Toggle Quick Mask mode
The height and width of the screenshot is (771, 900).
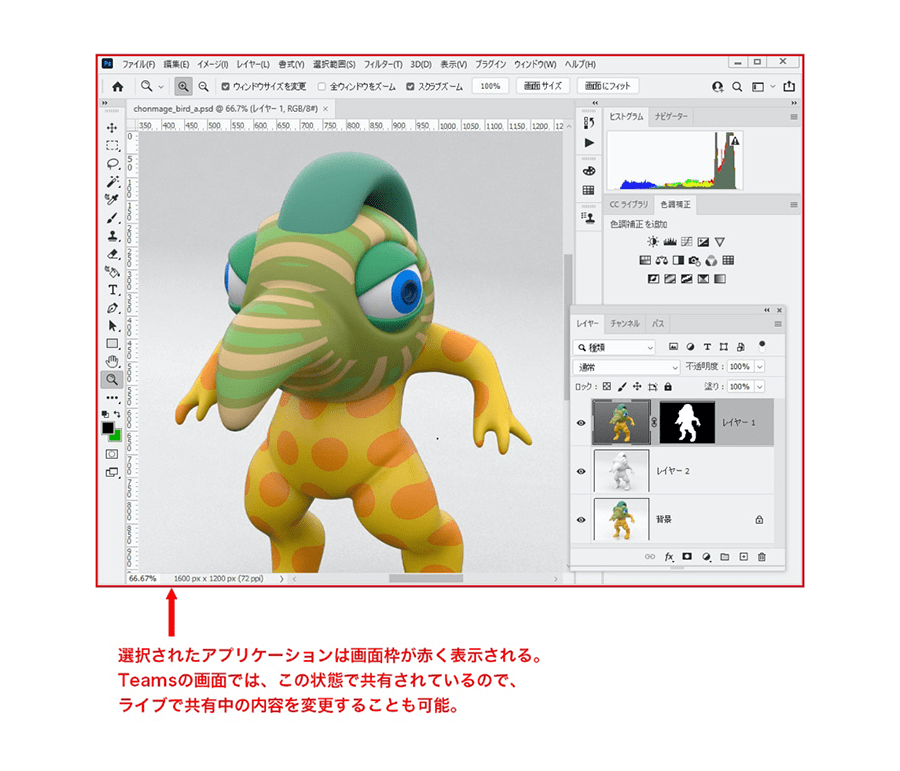coord(112,454)
